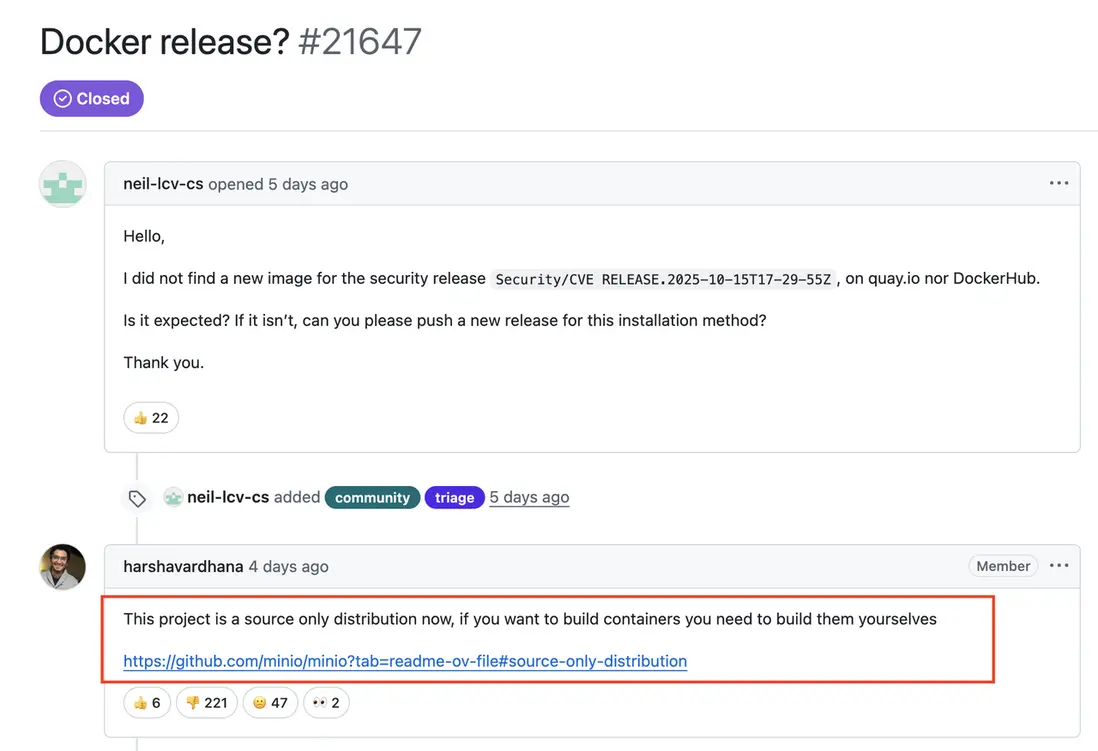Click harshavardhana's profile avatar photo

62,567
